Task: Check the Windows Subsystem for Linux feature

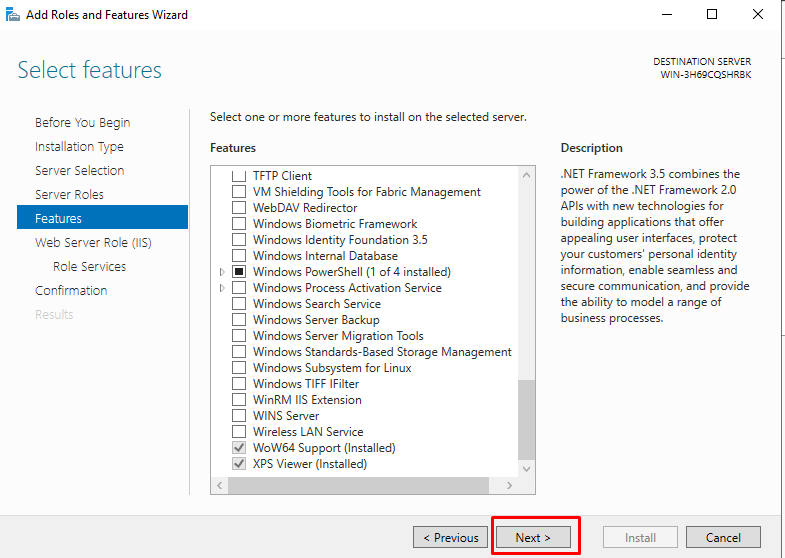Action: click(x=239, y=368)
